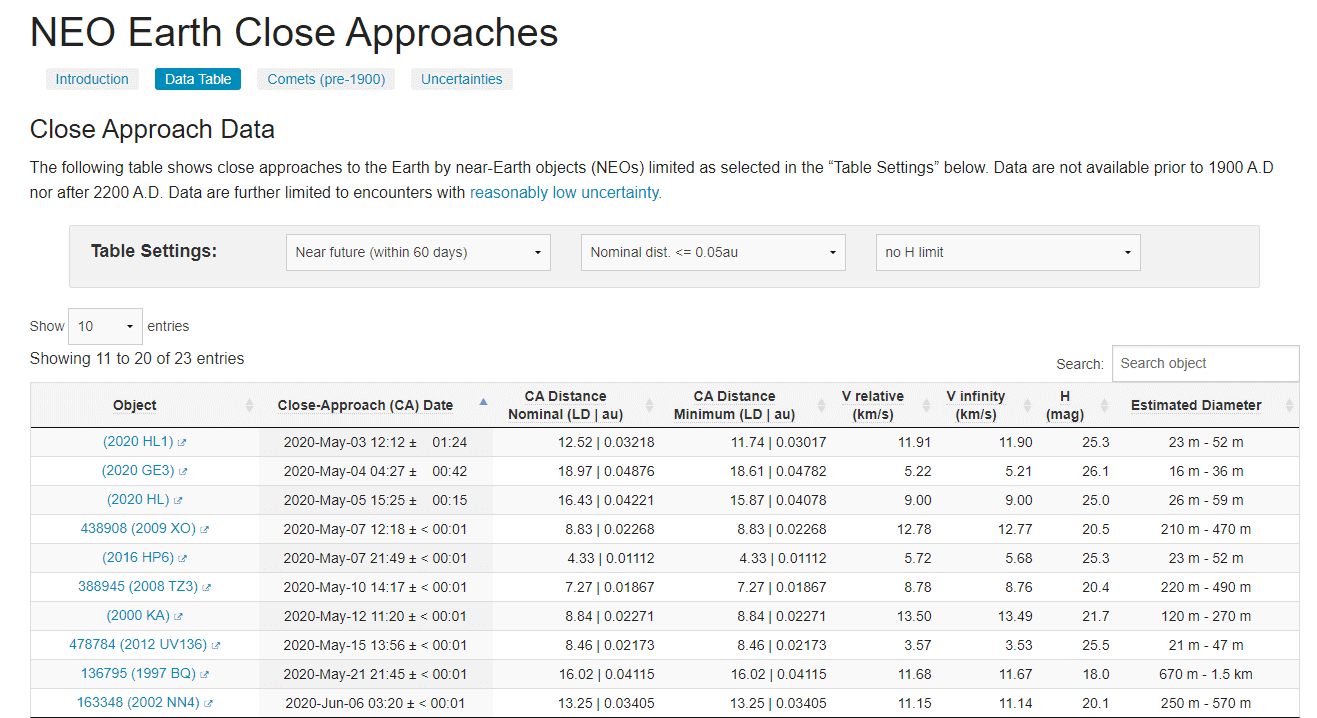Click external link icon next to 2020 HL1
Viewport: 1317px width, 718px height.
[x=182, y=442]
